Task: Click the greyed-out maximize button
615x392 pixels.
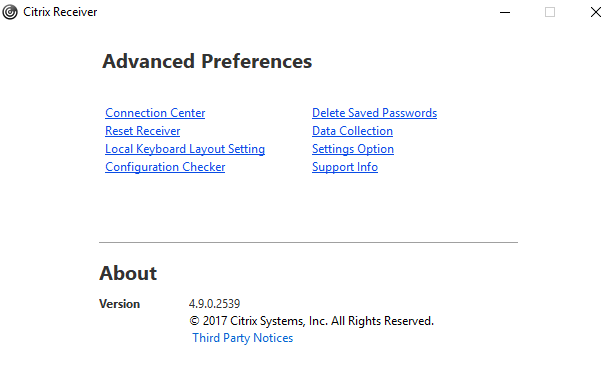Action: pos(550,12)
